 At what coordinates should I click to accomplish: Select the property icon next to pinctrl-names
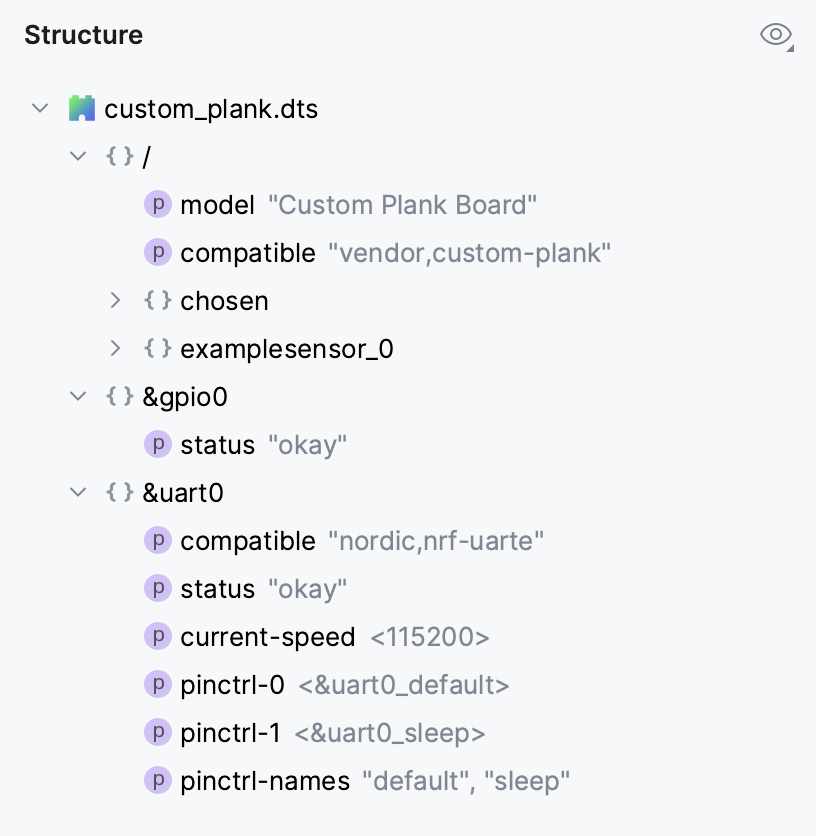click(x=158, y=780)
